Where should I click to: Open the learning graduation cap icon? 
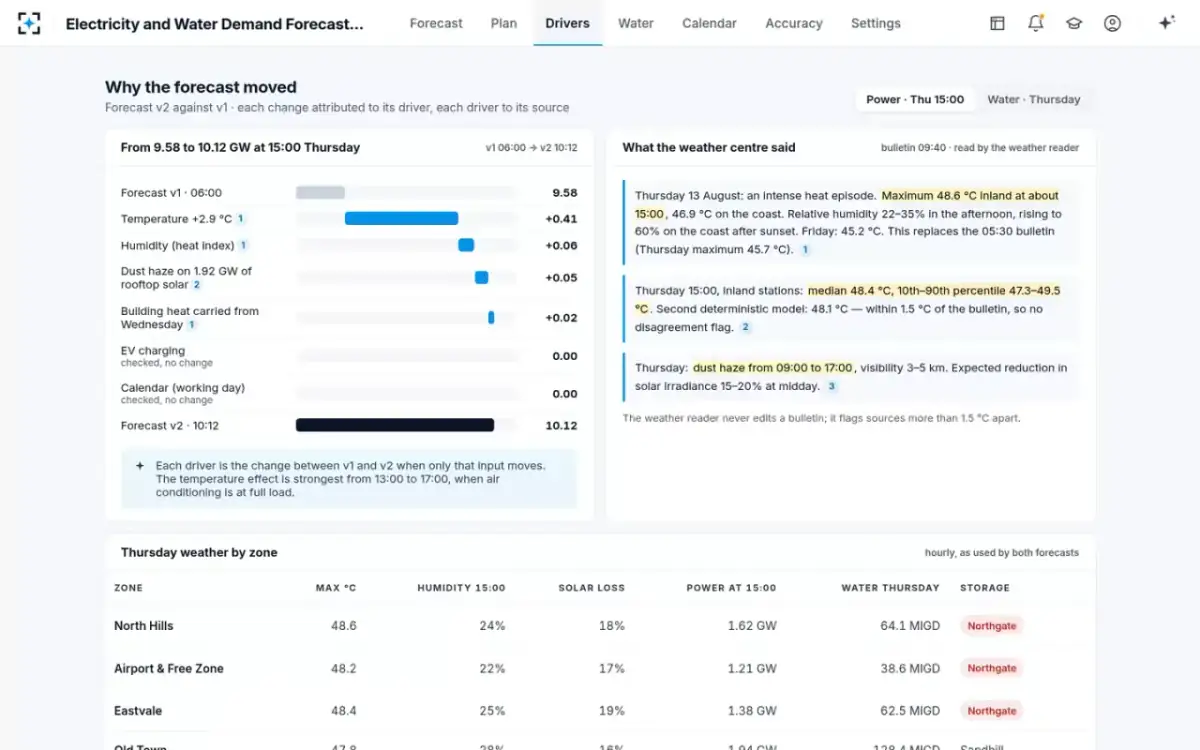click(1074, 23)
